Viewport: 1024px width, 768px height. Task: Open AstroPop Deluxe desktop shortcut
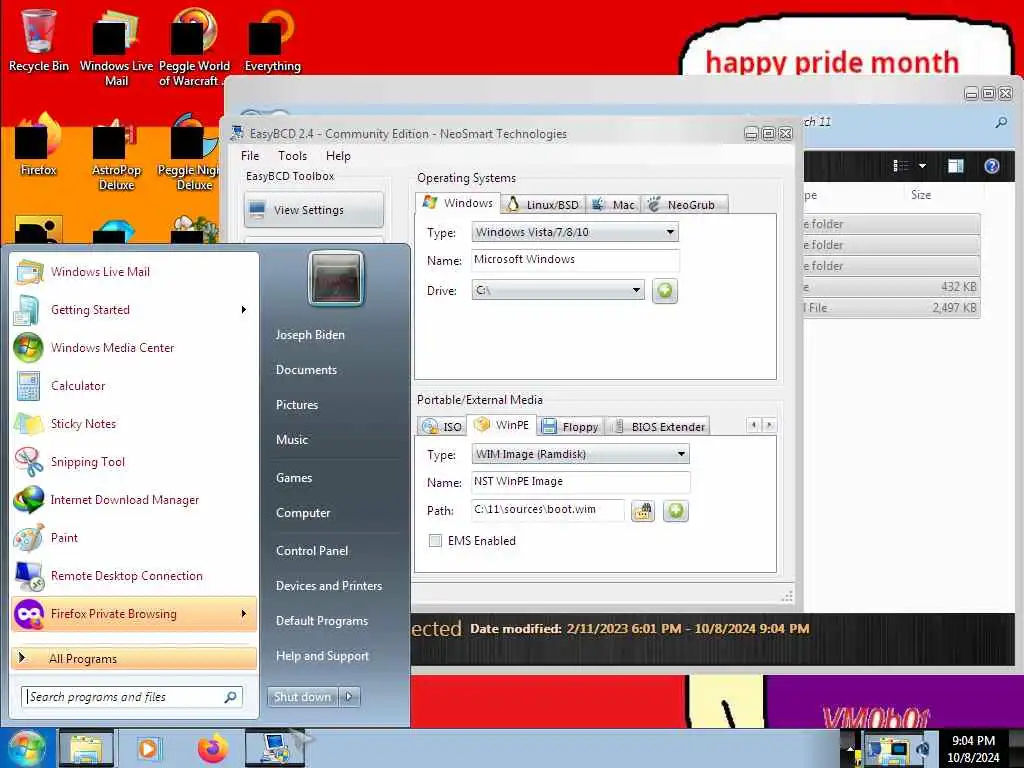tap(116, 153)
